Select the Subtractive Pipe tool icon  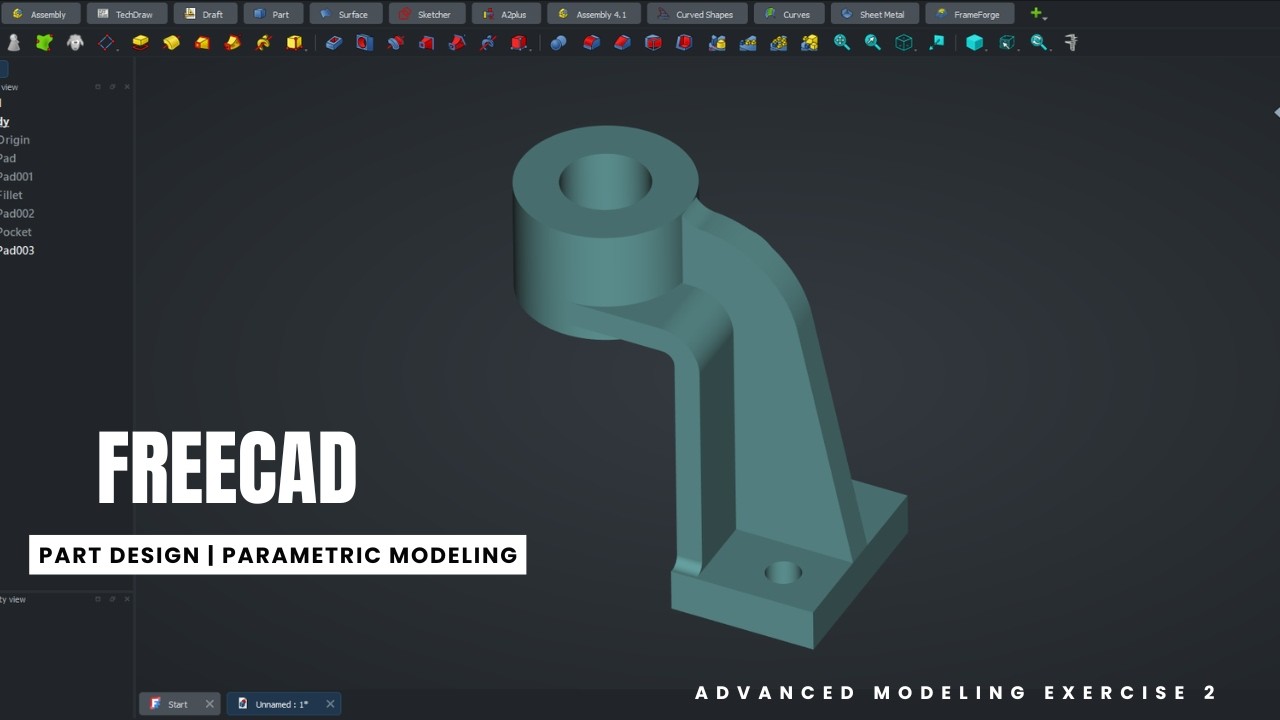pyautogui.click(x=457, y=42)
